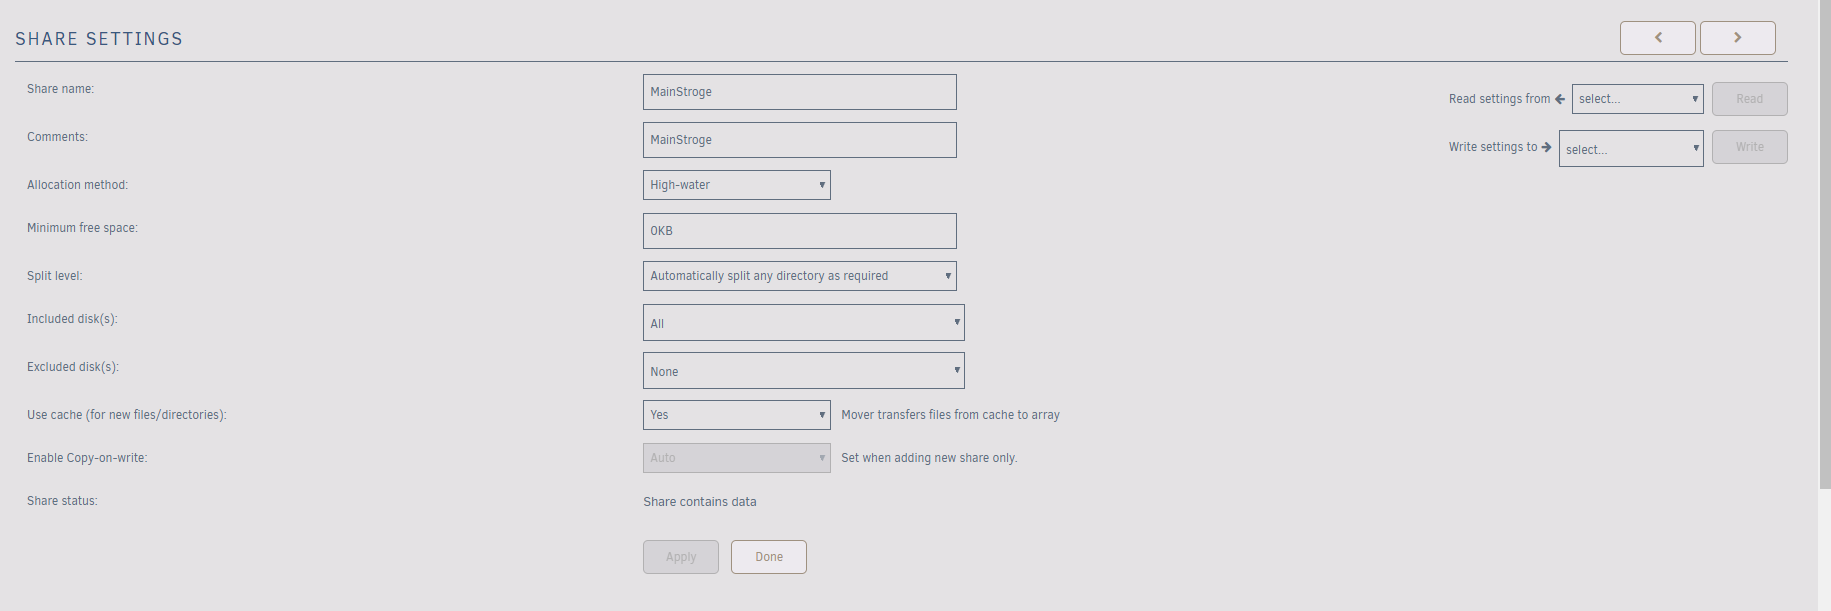Click the Comments text field

pyautogui.click(x=799, y=140)
